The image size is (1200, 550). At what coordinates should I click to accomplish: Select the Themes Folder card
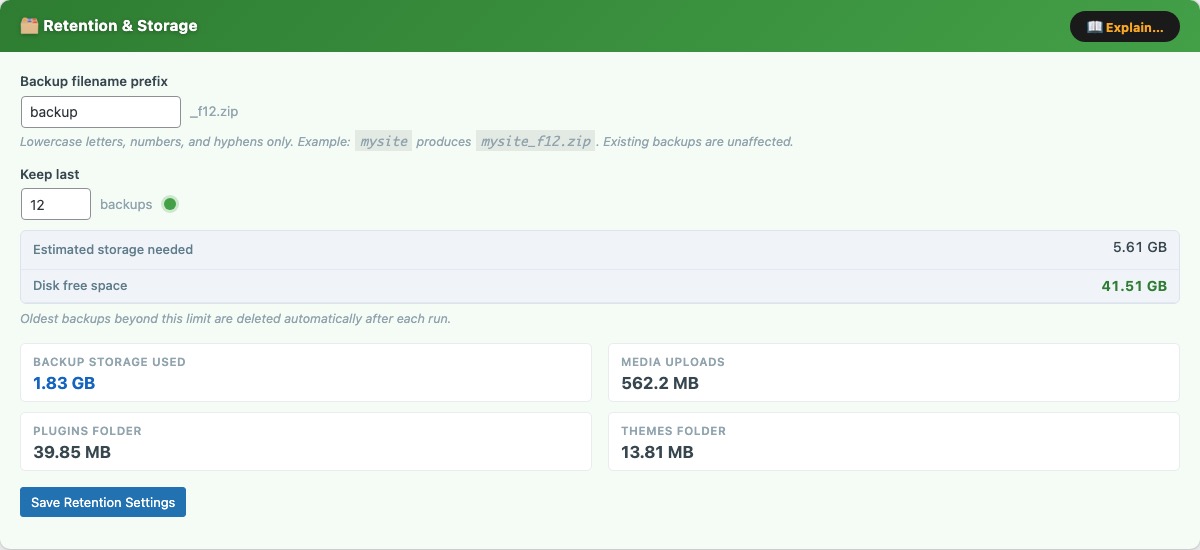tap(893, 442)
